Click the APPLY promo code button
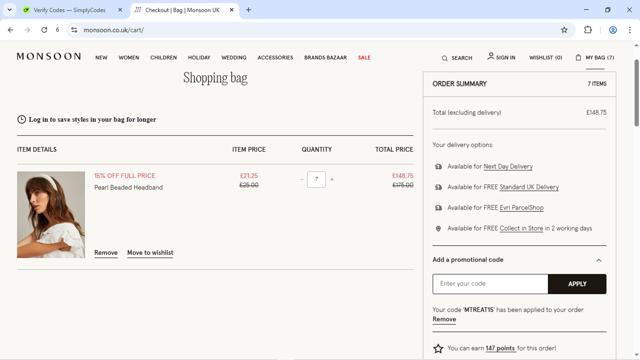 (577, 284)
